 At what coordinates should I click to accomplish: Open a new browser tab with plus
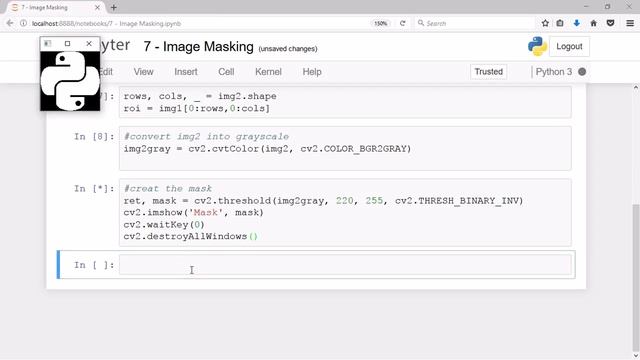[114, 7]
